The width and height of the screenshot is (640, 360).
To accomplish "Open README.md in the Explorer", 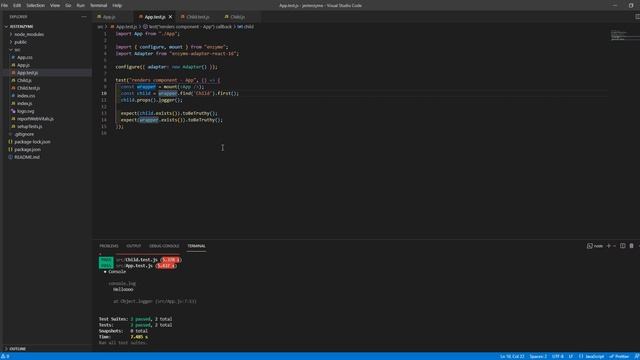I will coord(27,157).
